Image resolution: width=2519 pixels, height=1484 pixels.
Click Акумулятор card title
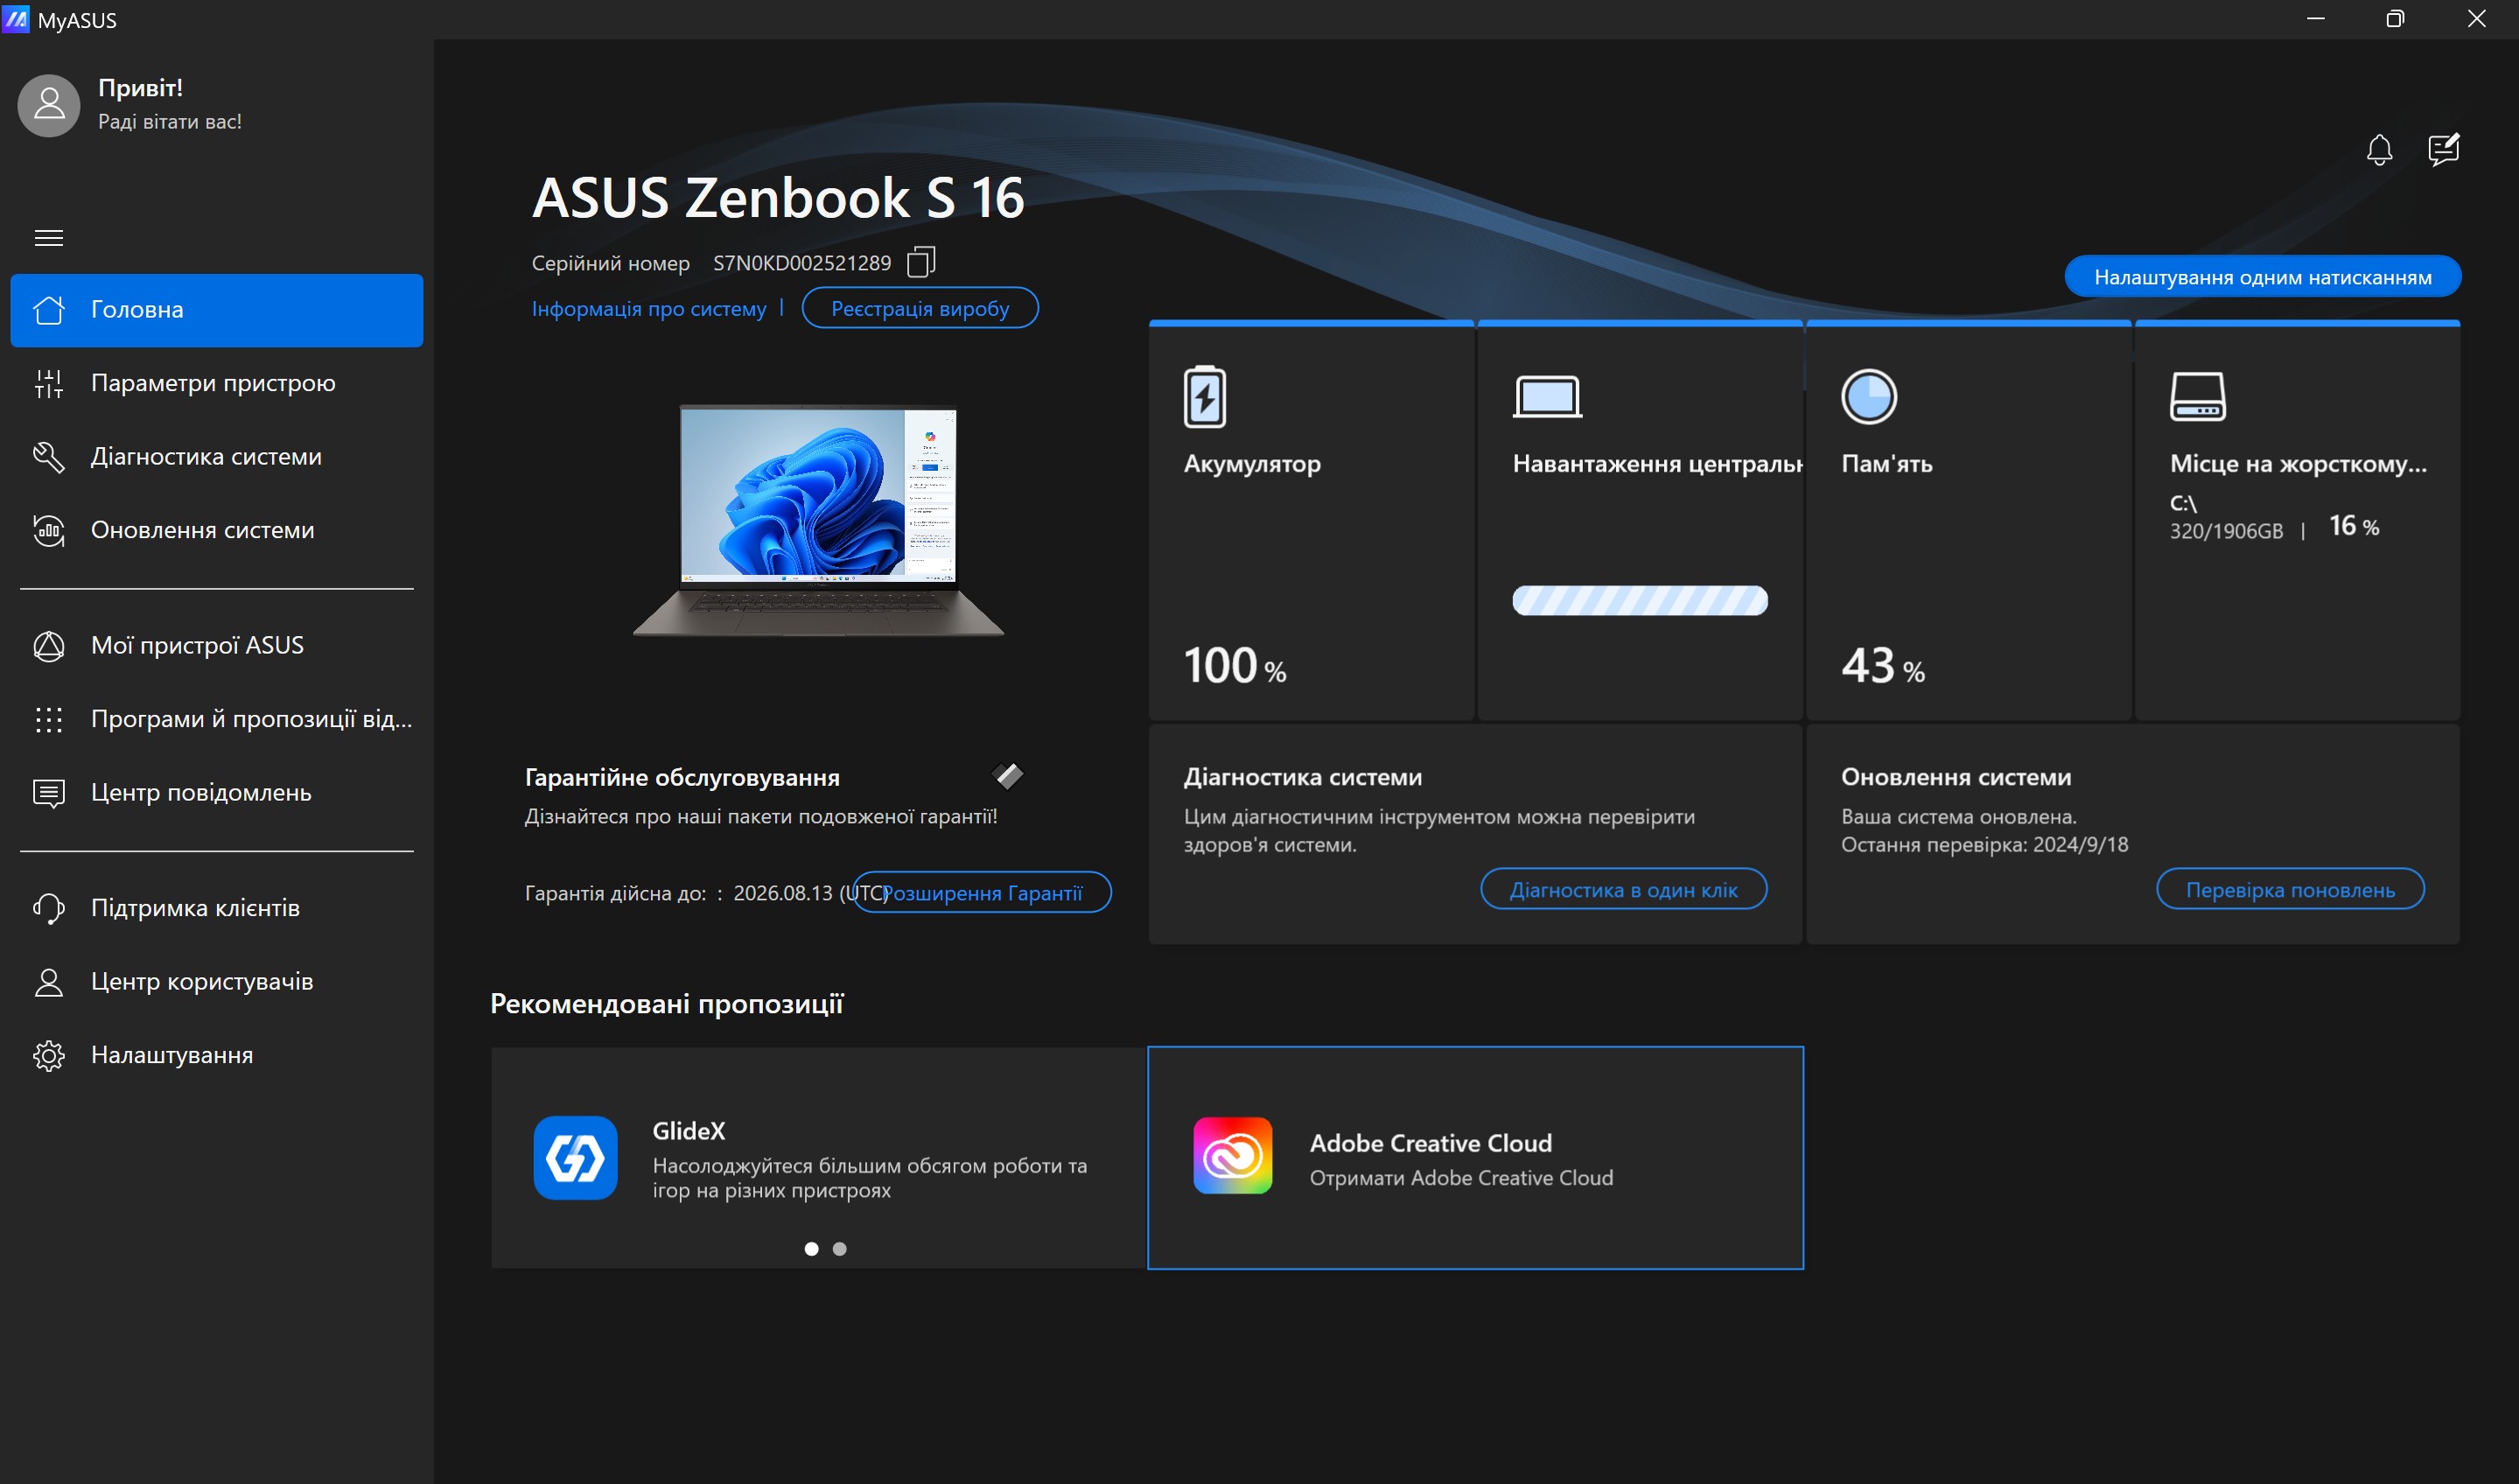pyautogui.click(x=1252, y=464)
